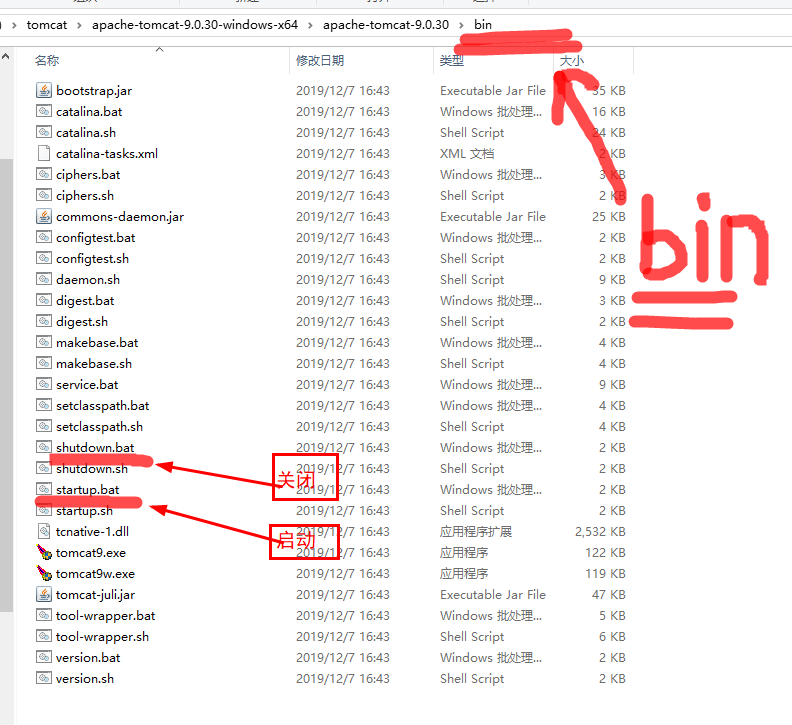
Task: Click the 47 KB size cell
Action: pyautogui.click(x=609, y=595)
